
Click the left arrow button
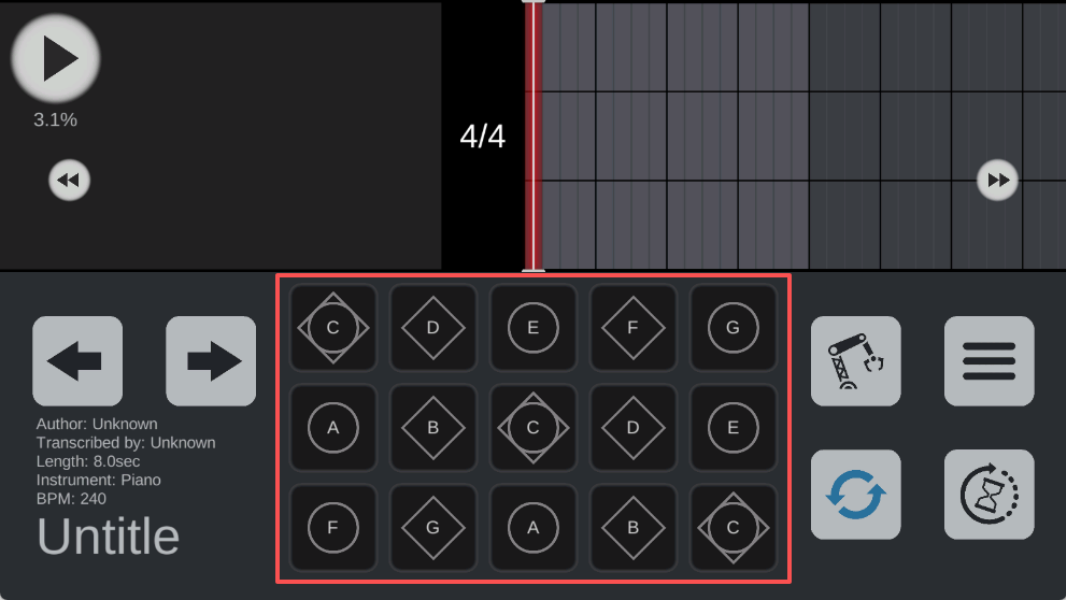click(x=78, y=361)
